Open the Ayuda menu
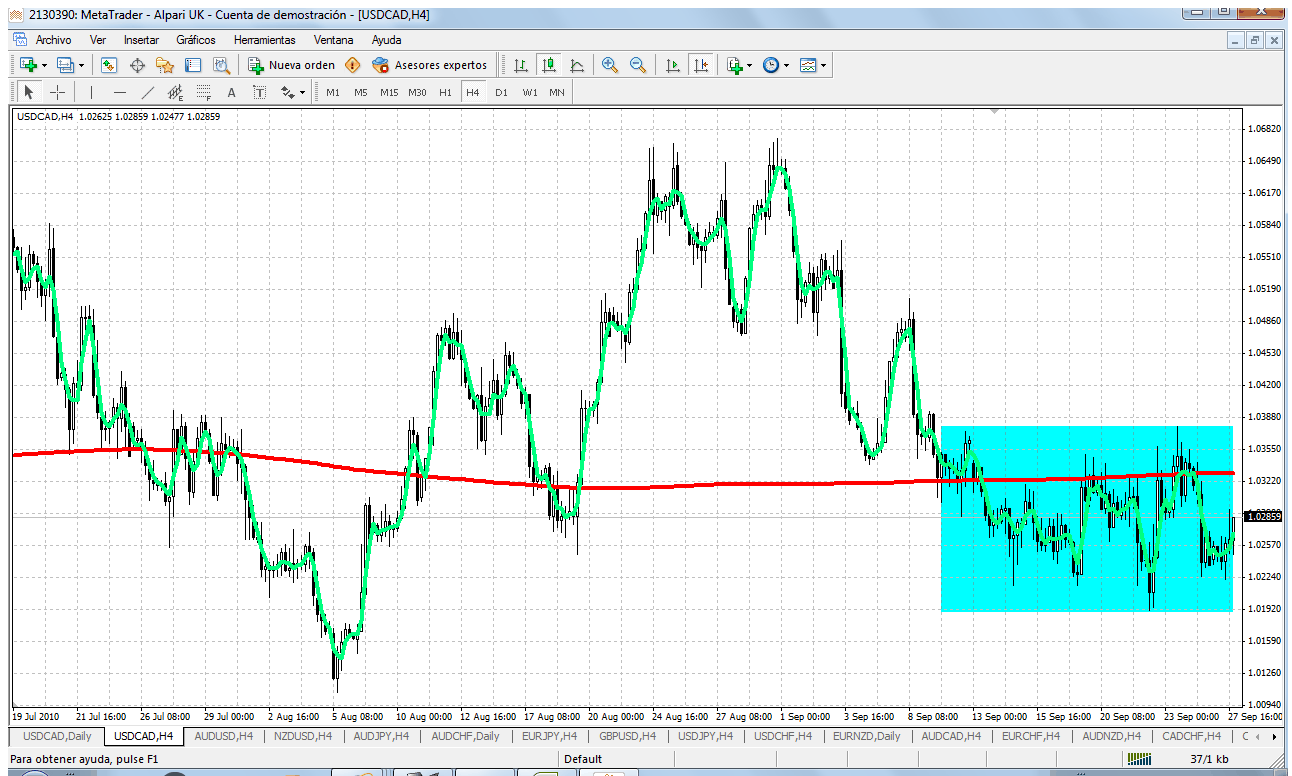1292x776 pixels. [x=386, y=40]
